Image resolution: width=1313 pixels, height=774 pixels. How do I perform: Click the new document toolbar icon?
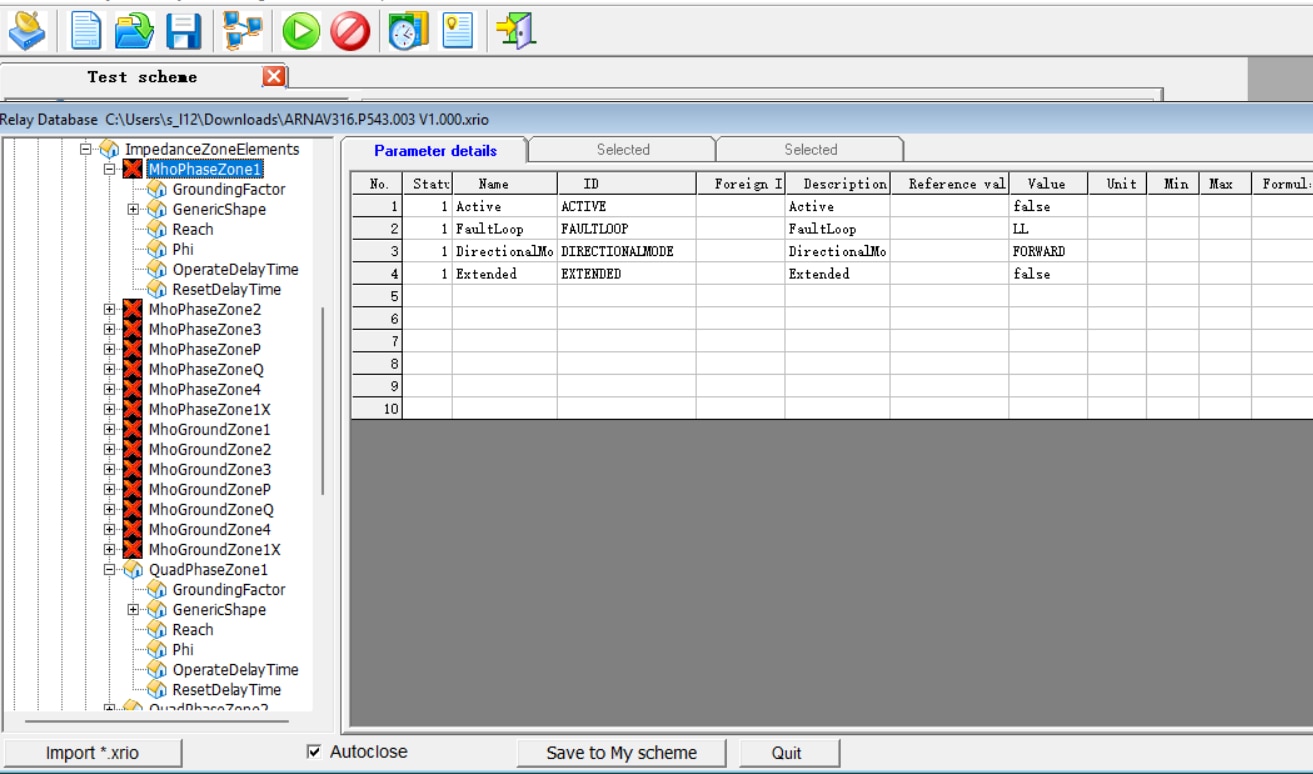tap(86, 30)
